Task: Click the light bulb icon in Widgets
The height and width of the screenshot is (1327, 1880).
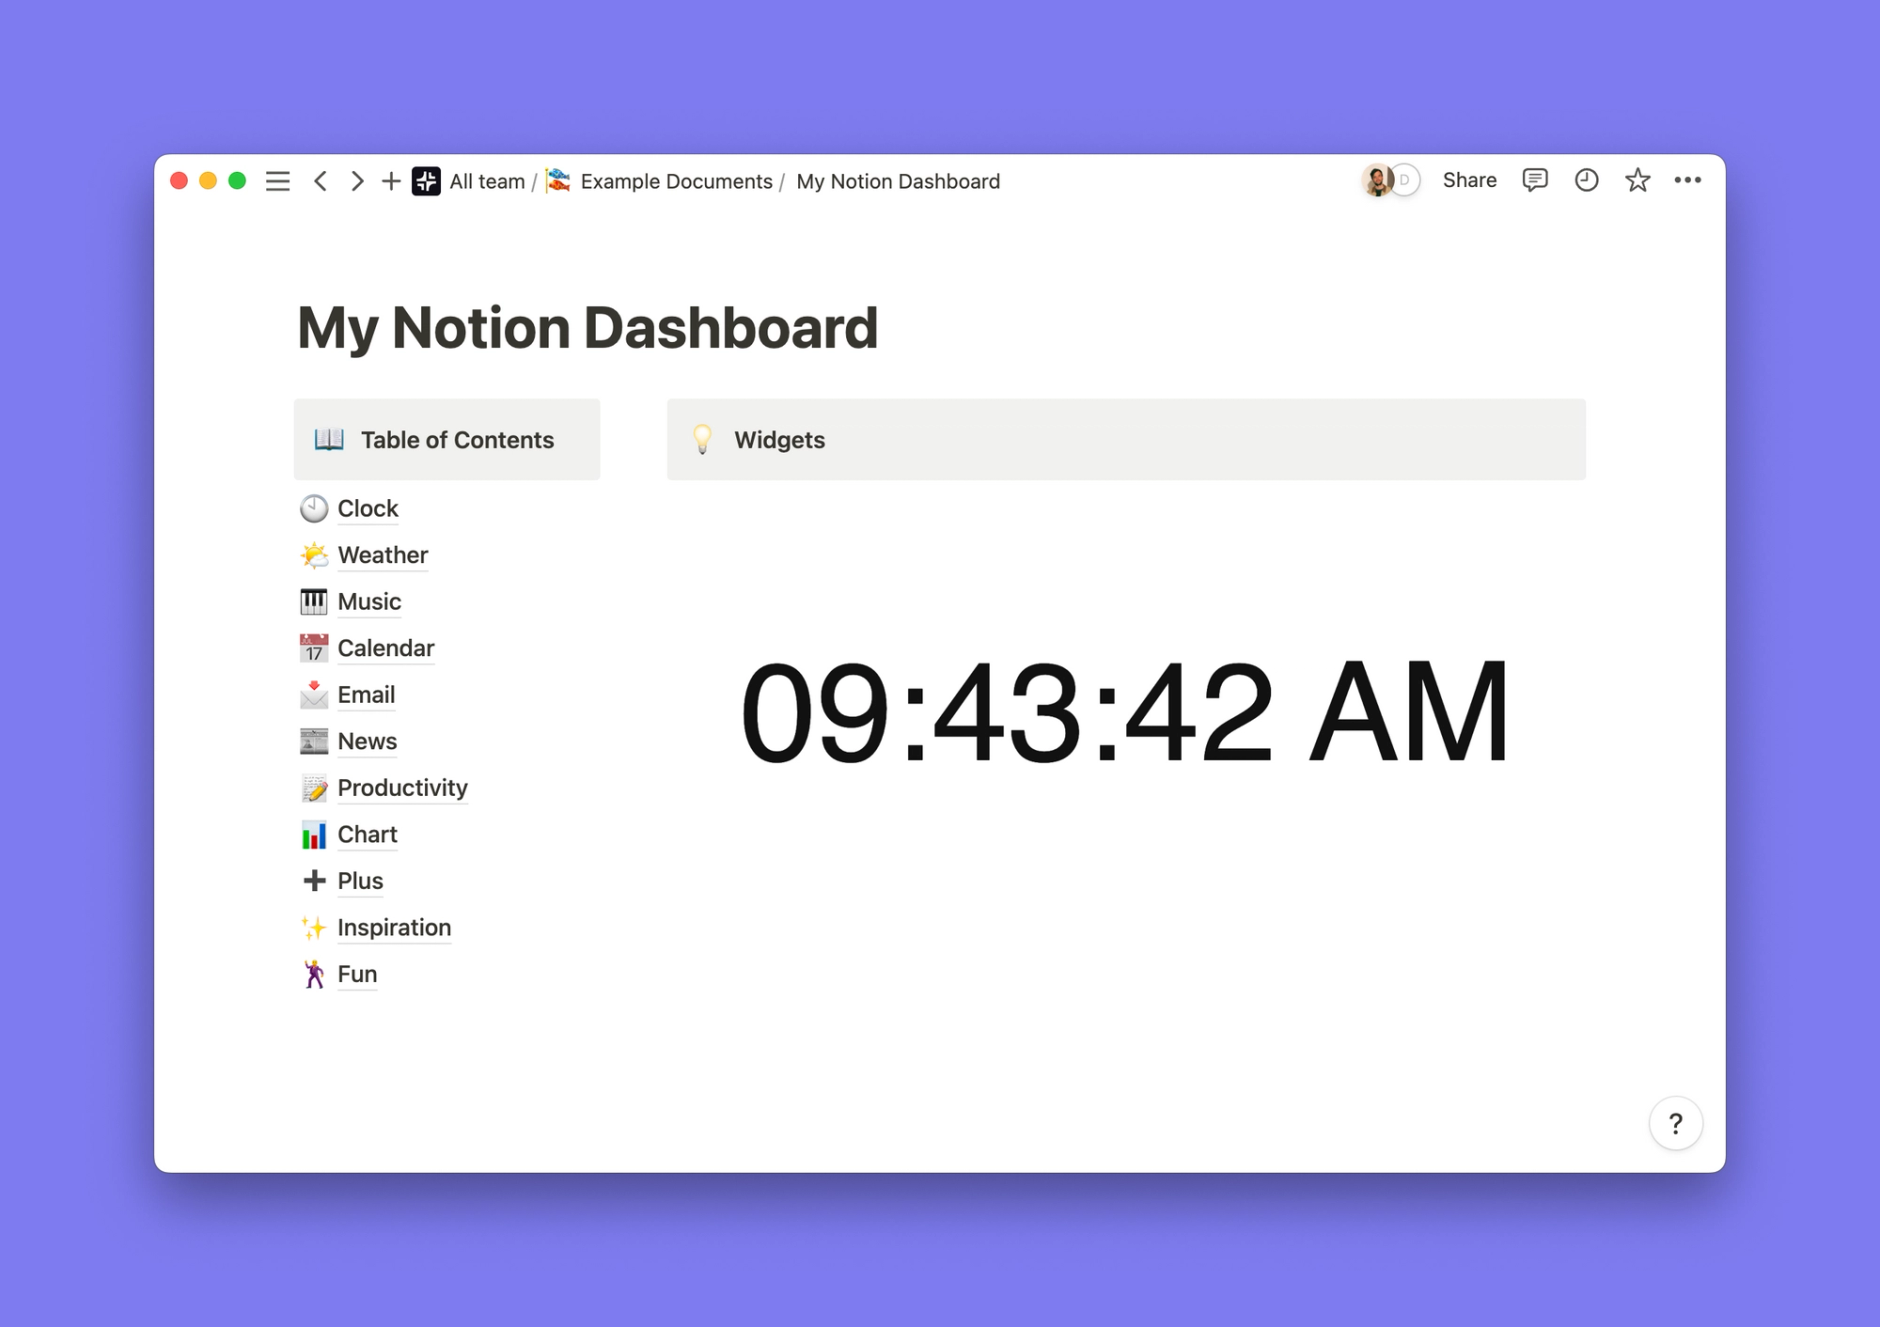Action: pos(703,439)
